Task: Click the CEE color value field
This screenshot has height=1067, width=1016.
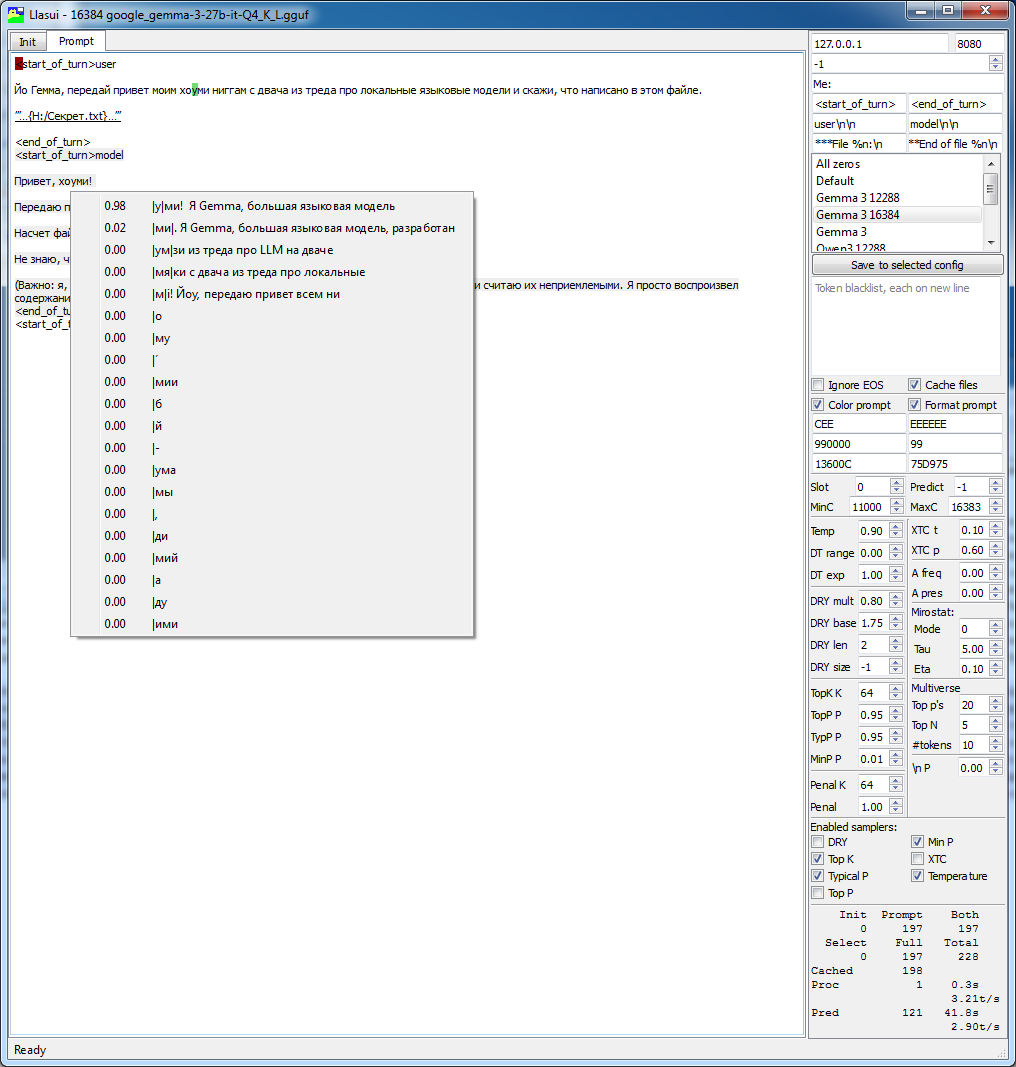Action: point(858,424)
